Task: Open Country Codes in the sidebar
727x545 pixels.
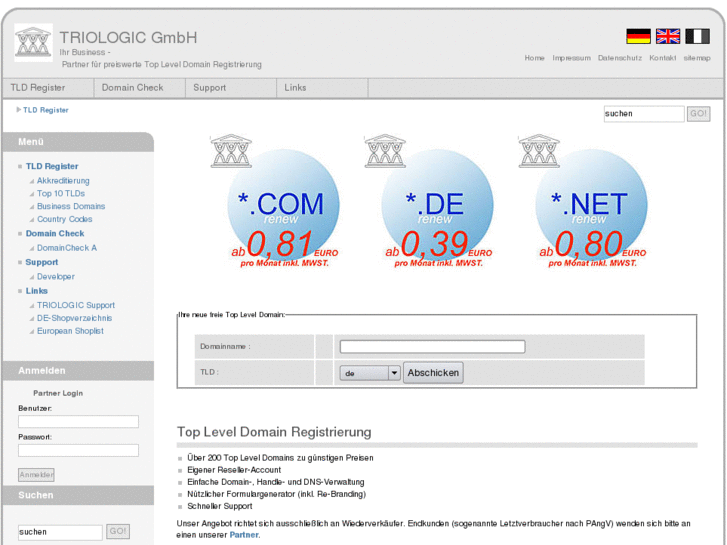Action: click(64, 219)
